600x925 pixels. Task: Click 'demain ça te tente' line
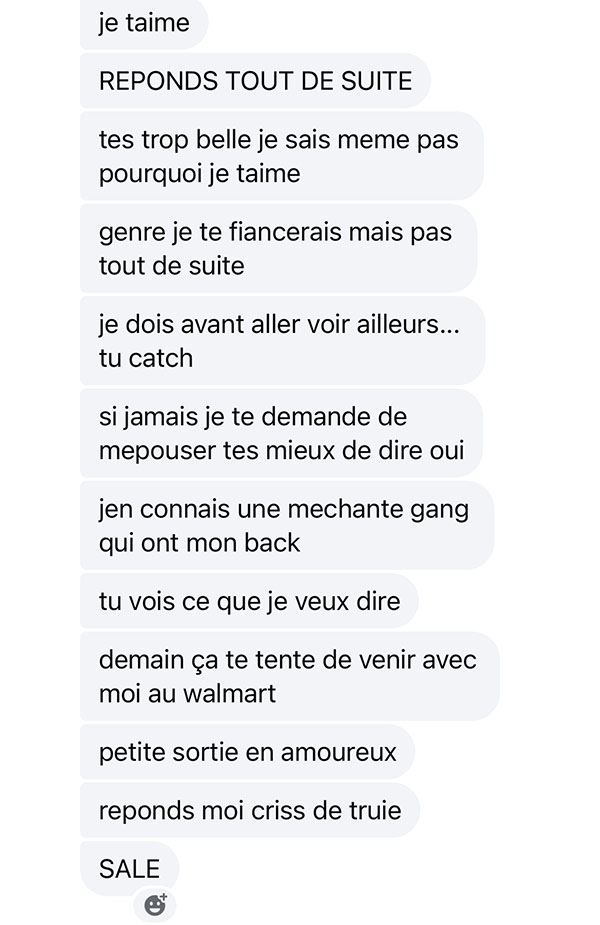[287, 660]
